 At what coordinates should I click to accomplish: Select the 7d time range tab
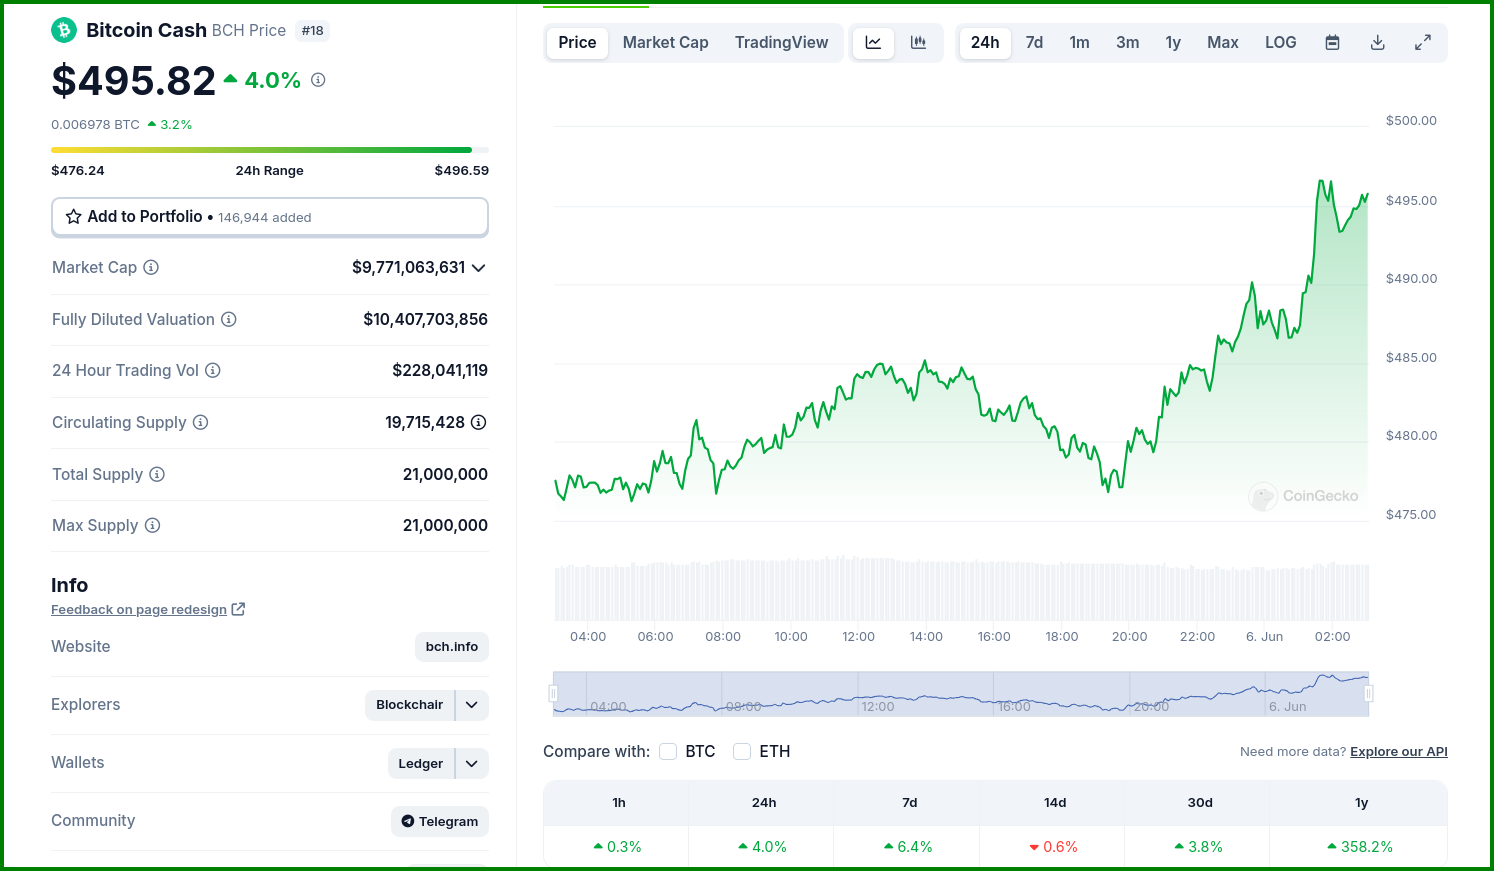pyautogui.click(x=1034, y=42)
